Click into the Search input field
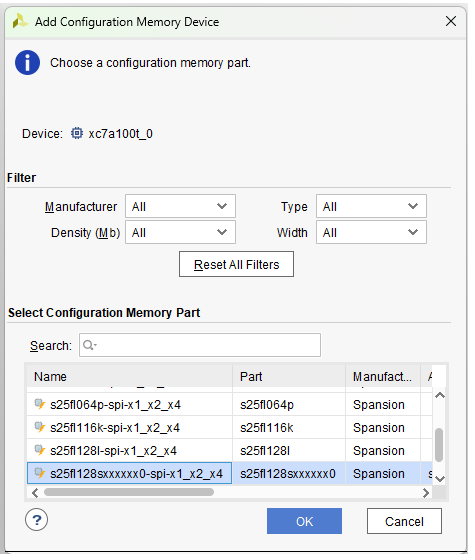The height and width of the screenshot is (560, 475). (200, 345)
